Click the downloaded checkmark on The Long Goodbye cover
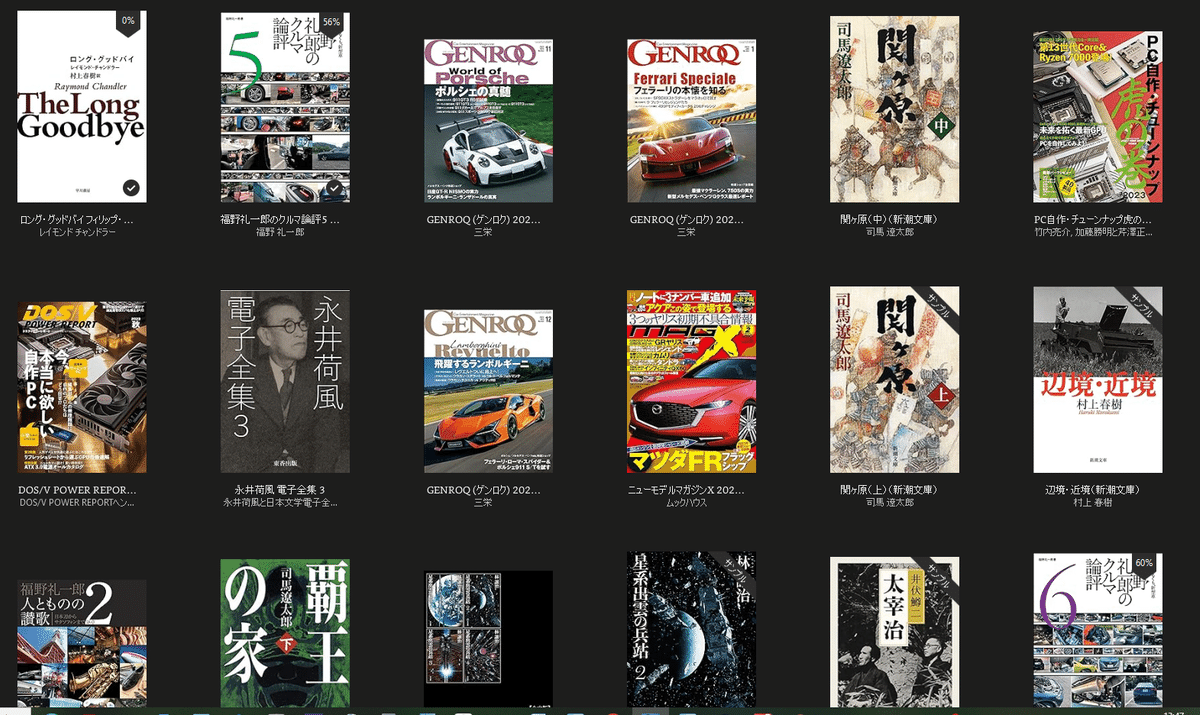This screenshot has height=715, width=1200. 131,187
